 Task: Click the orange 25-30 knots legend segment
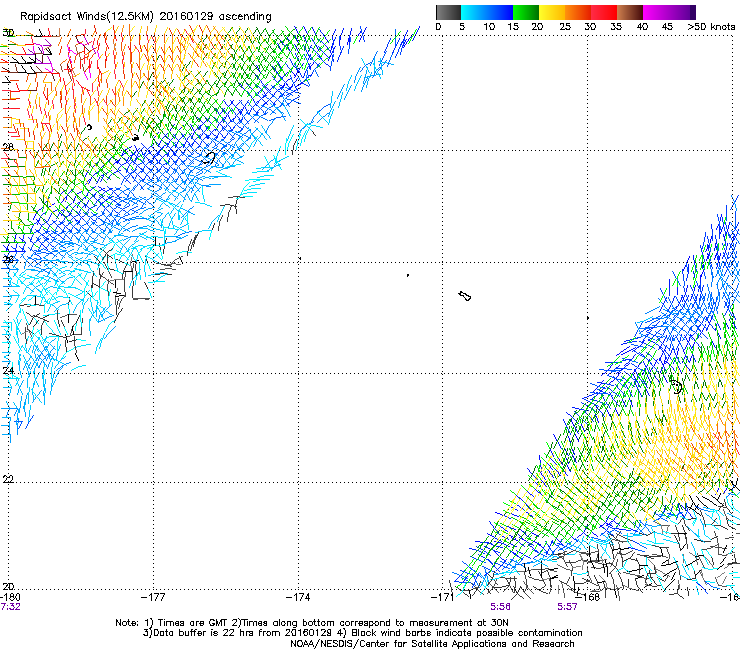(x=578, y=12)
